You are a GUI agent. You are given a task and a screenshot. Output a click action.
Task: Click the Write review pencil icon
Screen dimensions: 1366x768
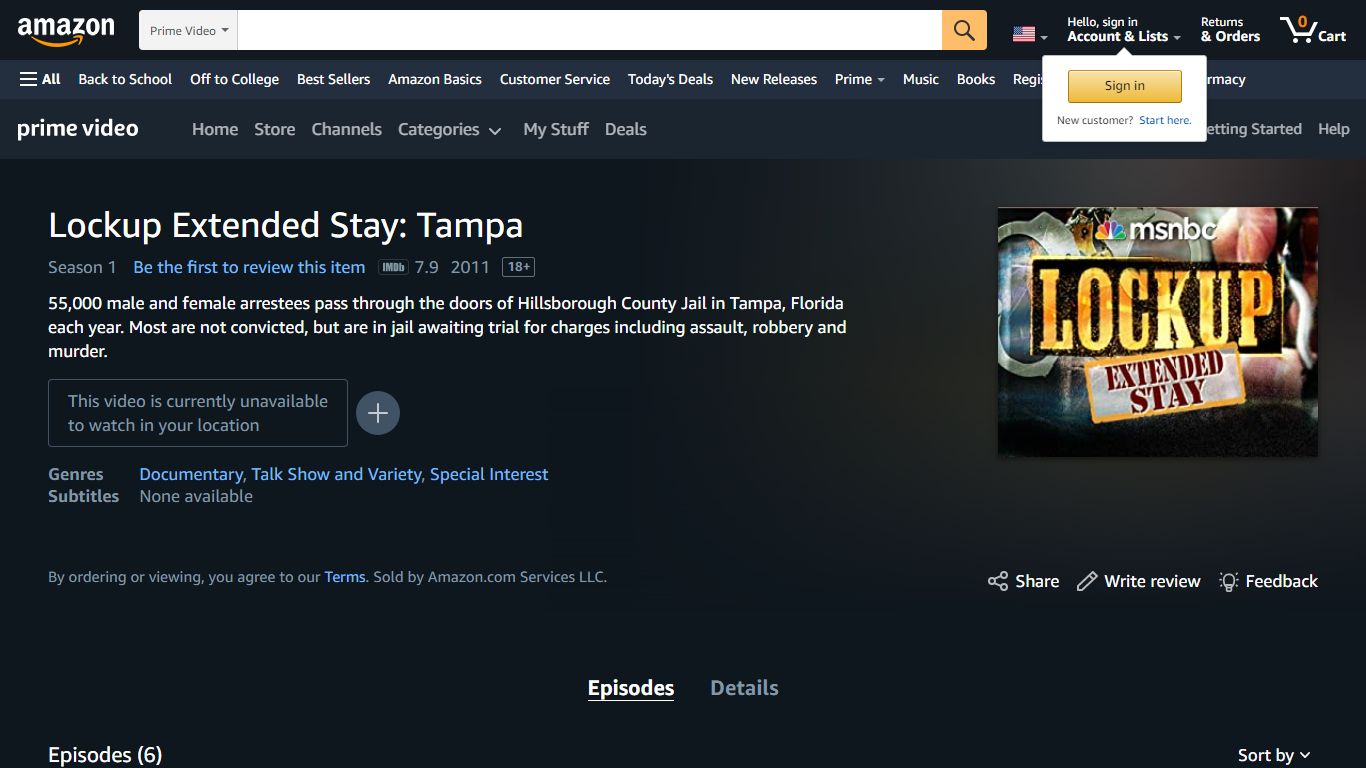1087,581
